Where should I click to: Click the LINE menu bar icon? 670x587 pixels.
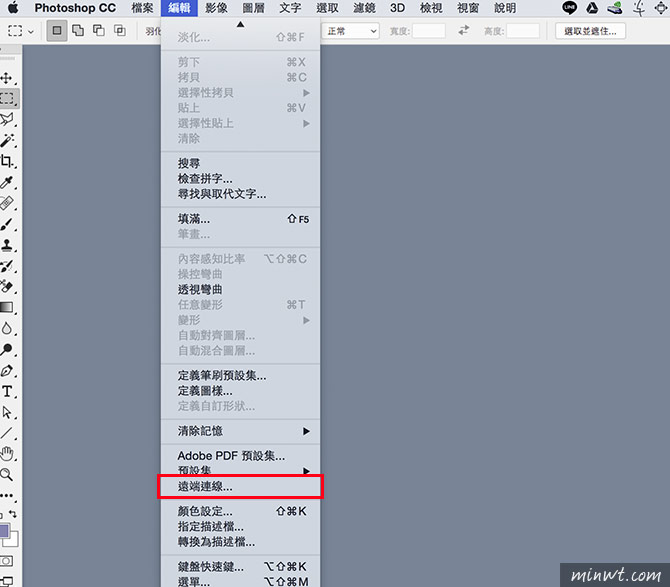point(569,8)
